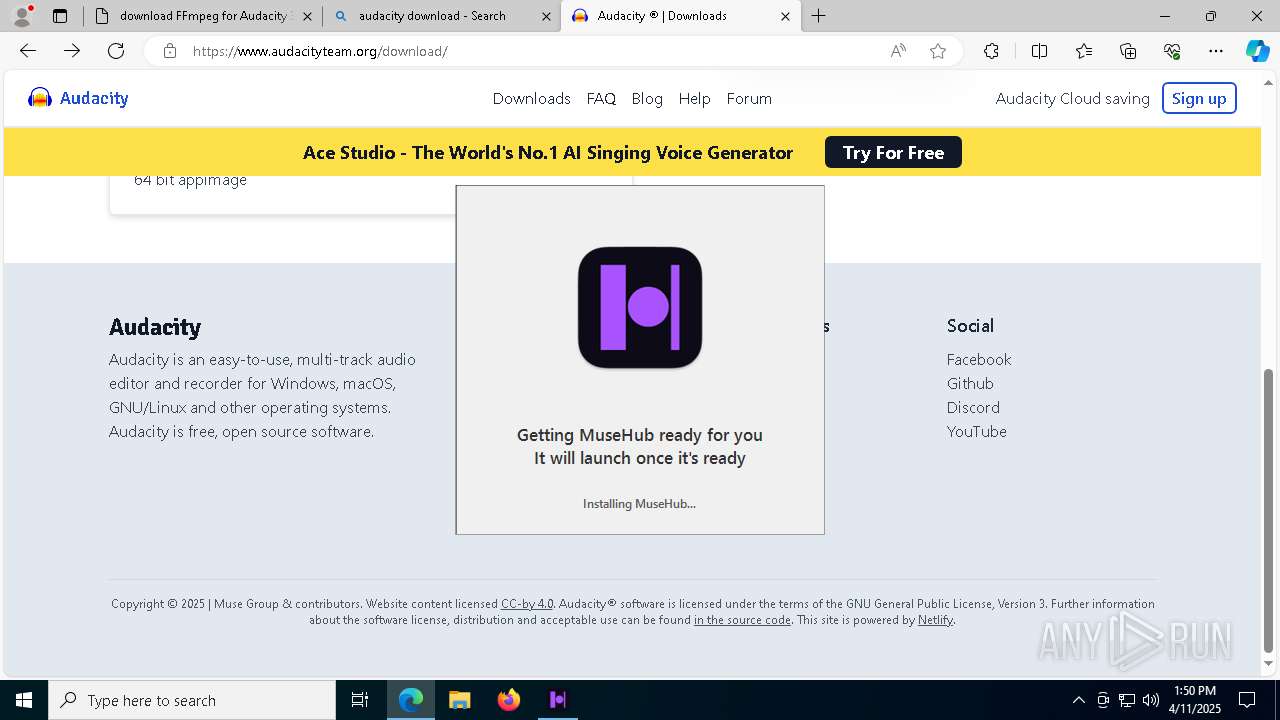Image resolution: width=1280 pixels, height=720 pixels.
Task: Open the Facebook social link
Action: (979, 359)
